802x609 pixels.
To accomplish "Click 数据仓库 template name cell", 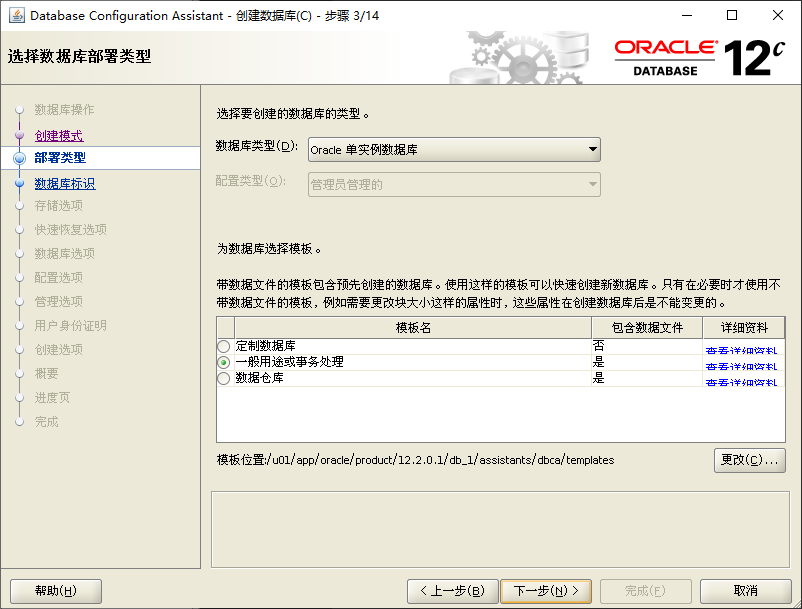I will coord(413,378).
